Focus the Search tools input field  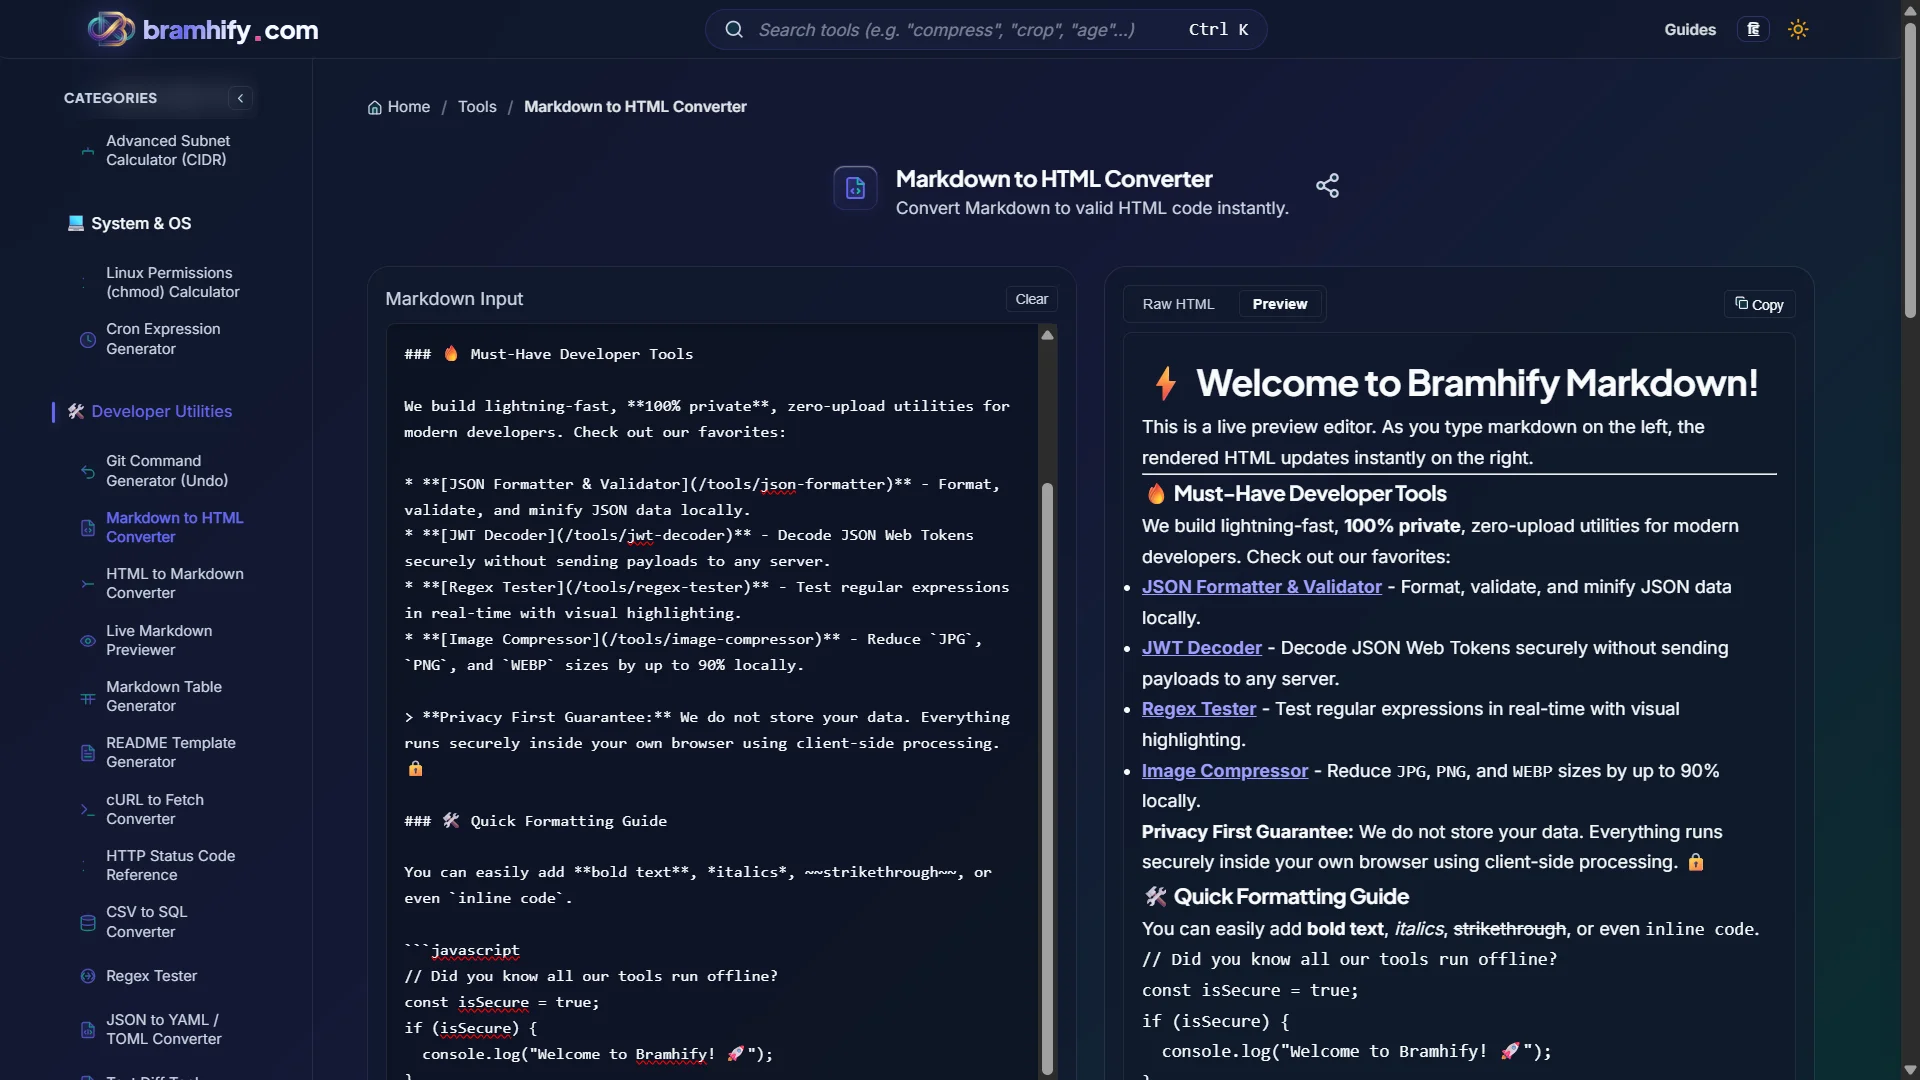985,30
